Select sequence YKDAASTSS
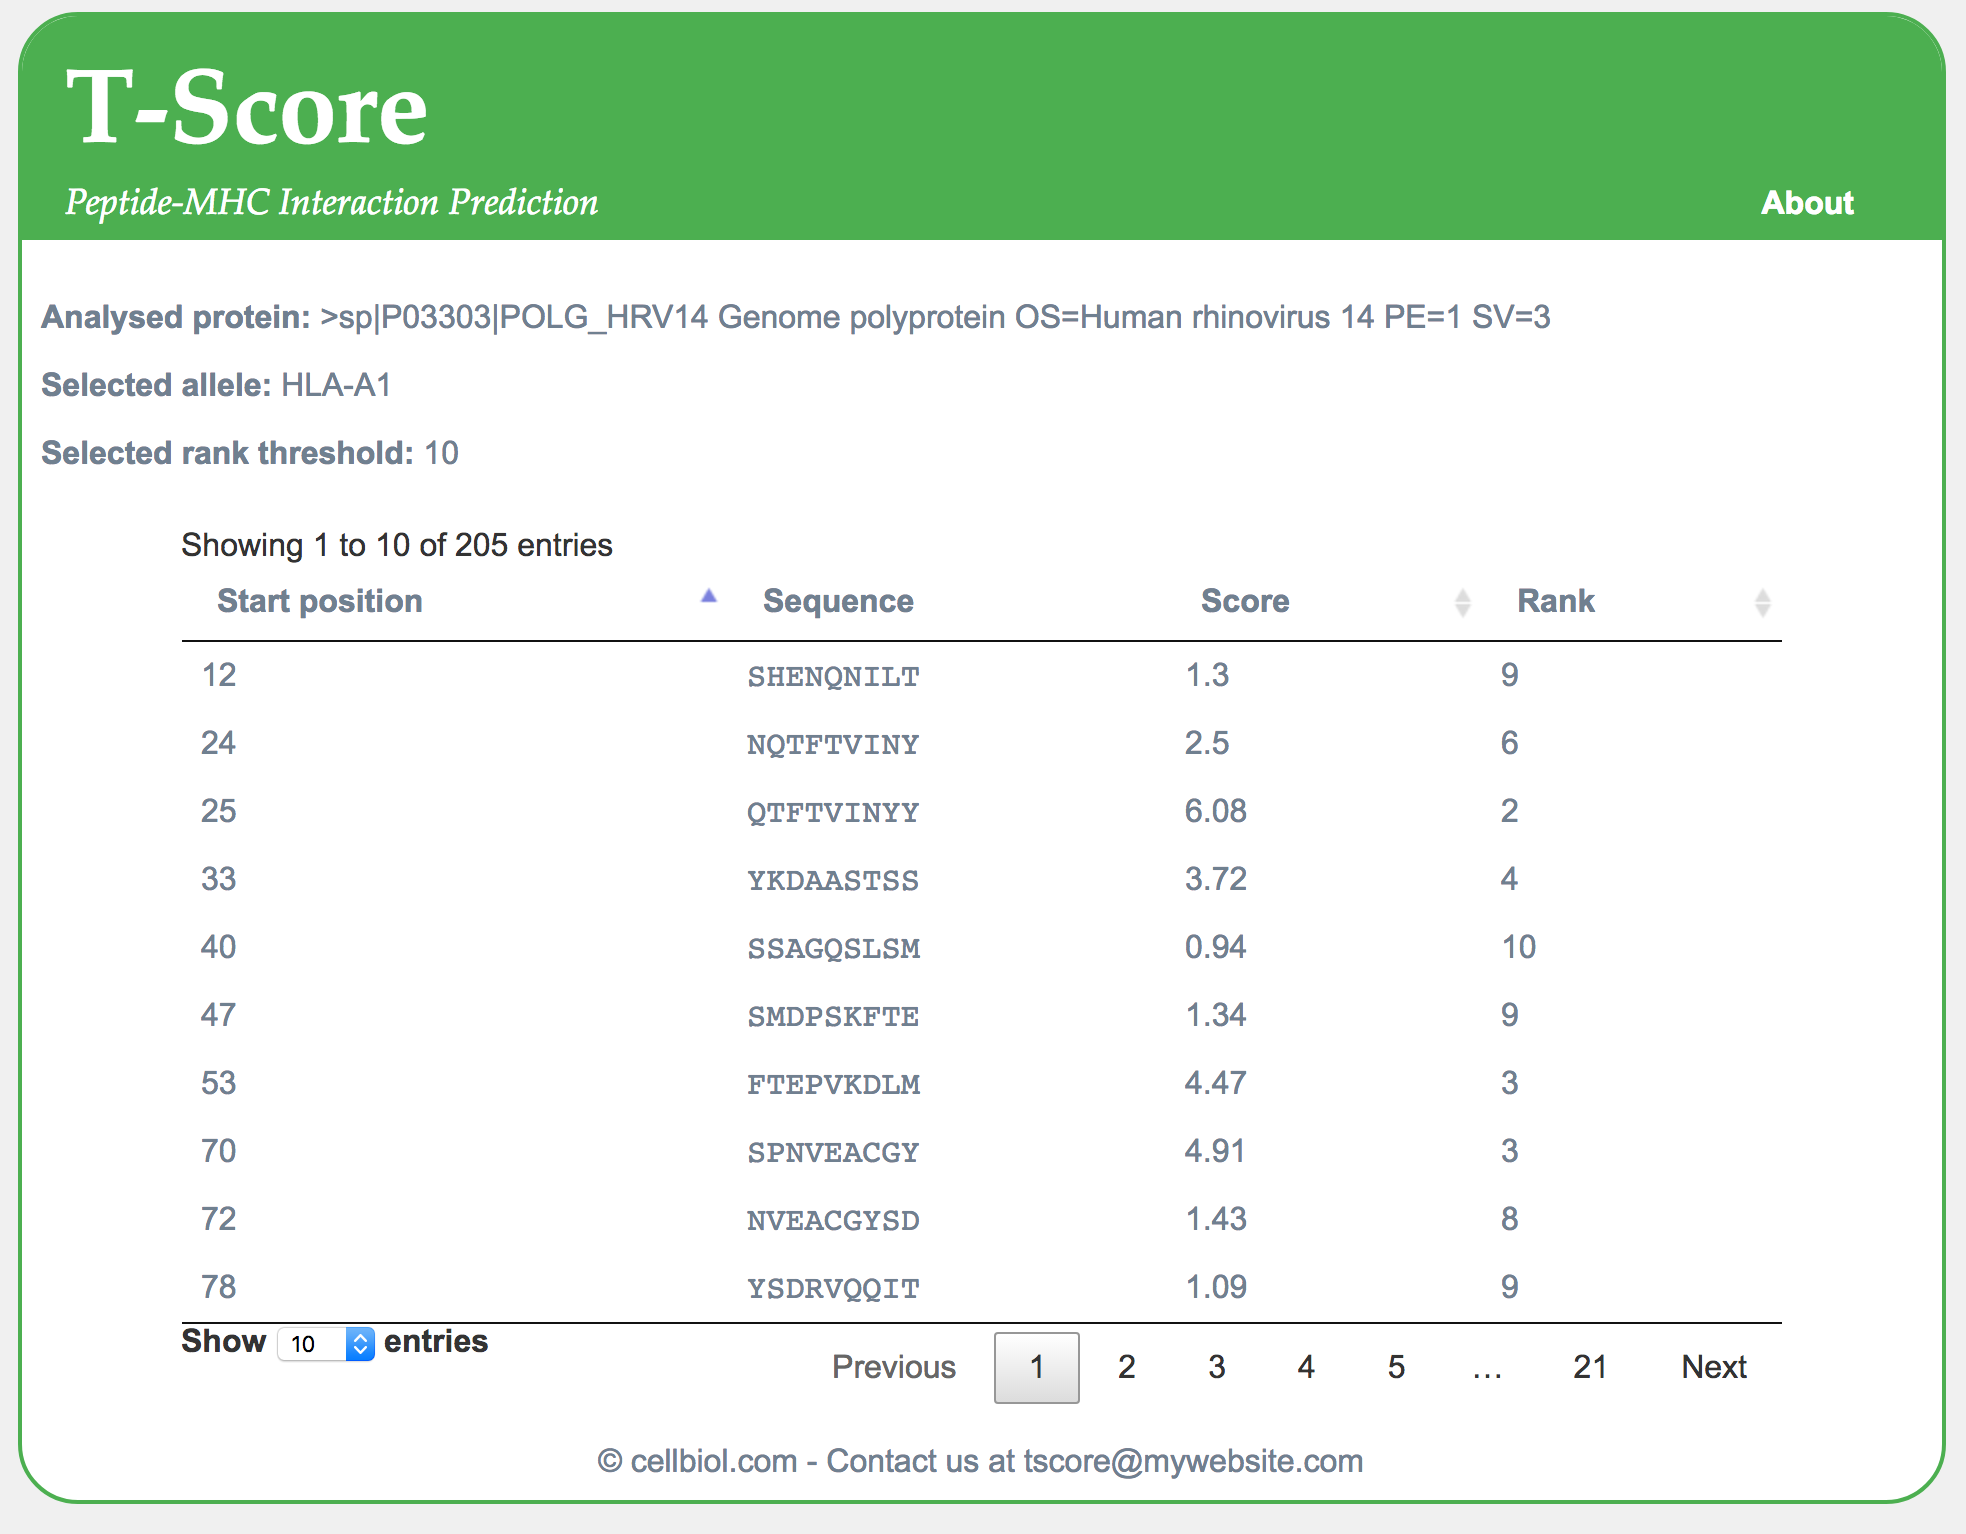 [833, 881]
